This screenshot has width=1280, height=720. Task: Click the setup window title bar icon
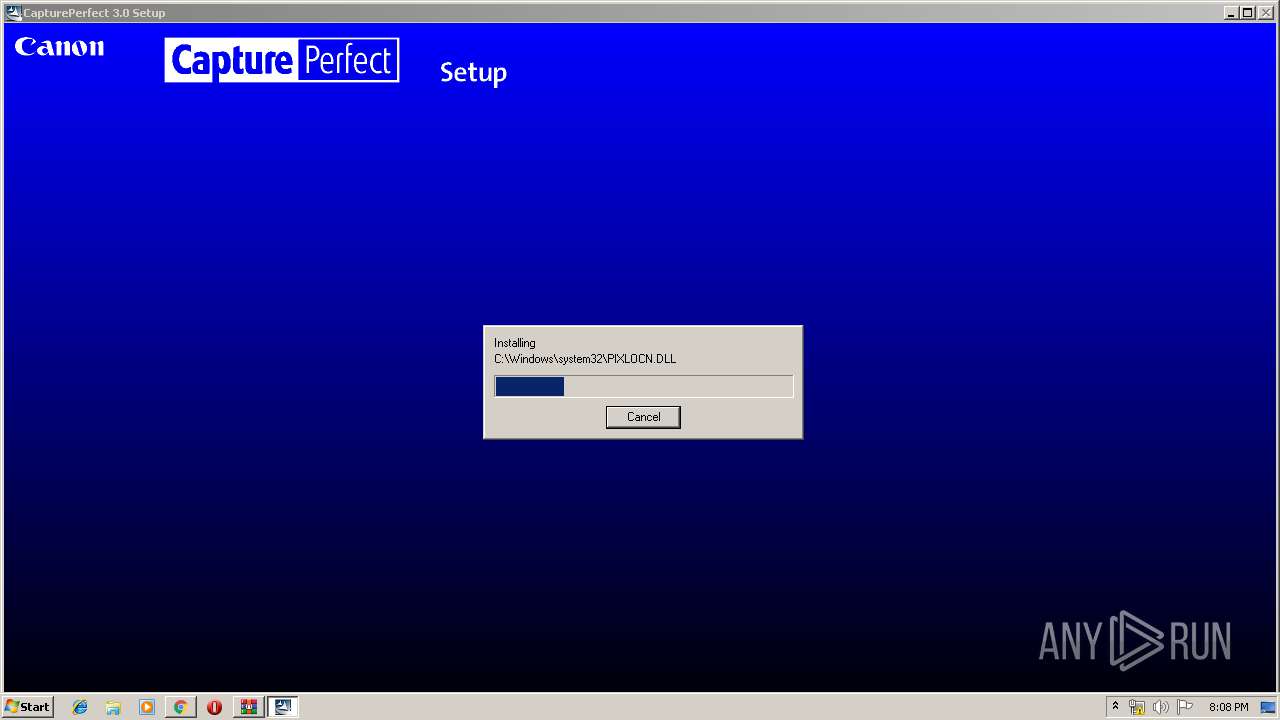[x=13, y=13]
